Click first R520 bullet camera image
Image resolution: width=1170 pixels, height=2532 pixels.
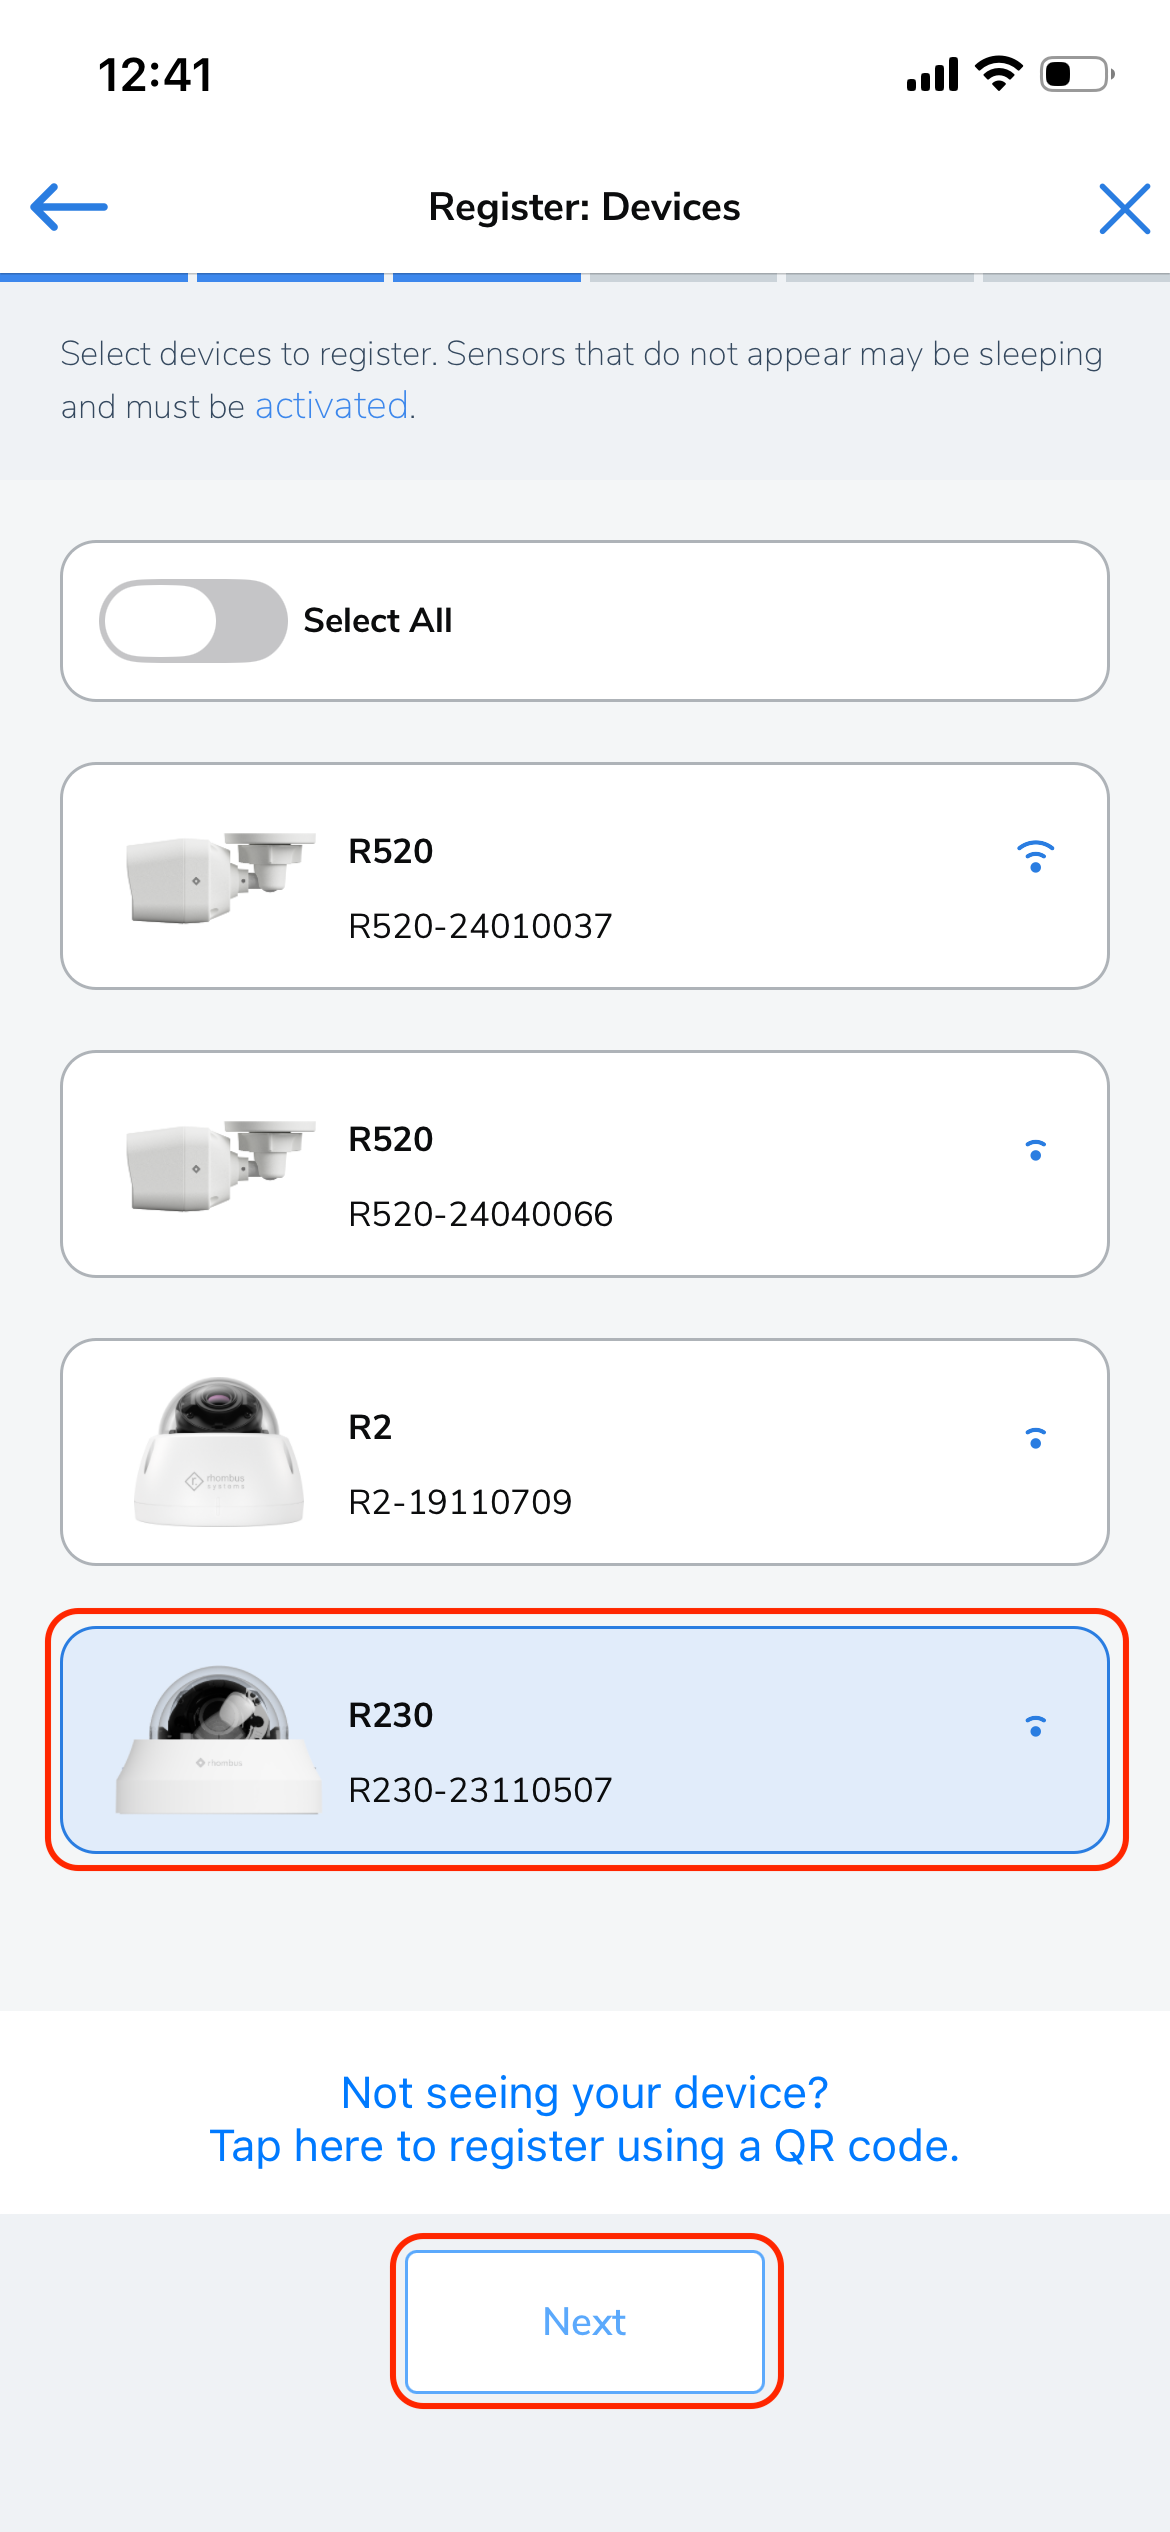pos(220,878)
